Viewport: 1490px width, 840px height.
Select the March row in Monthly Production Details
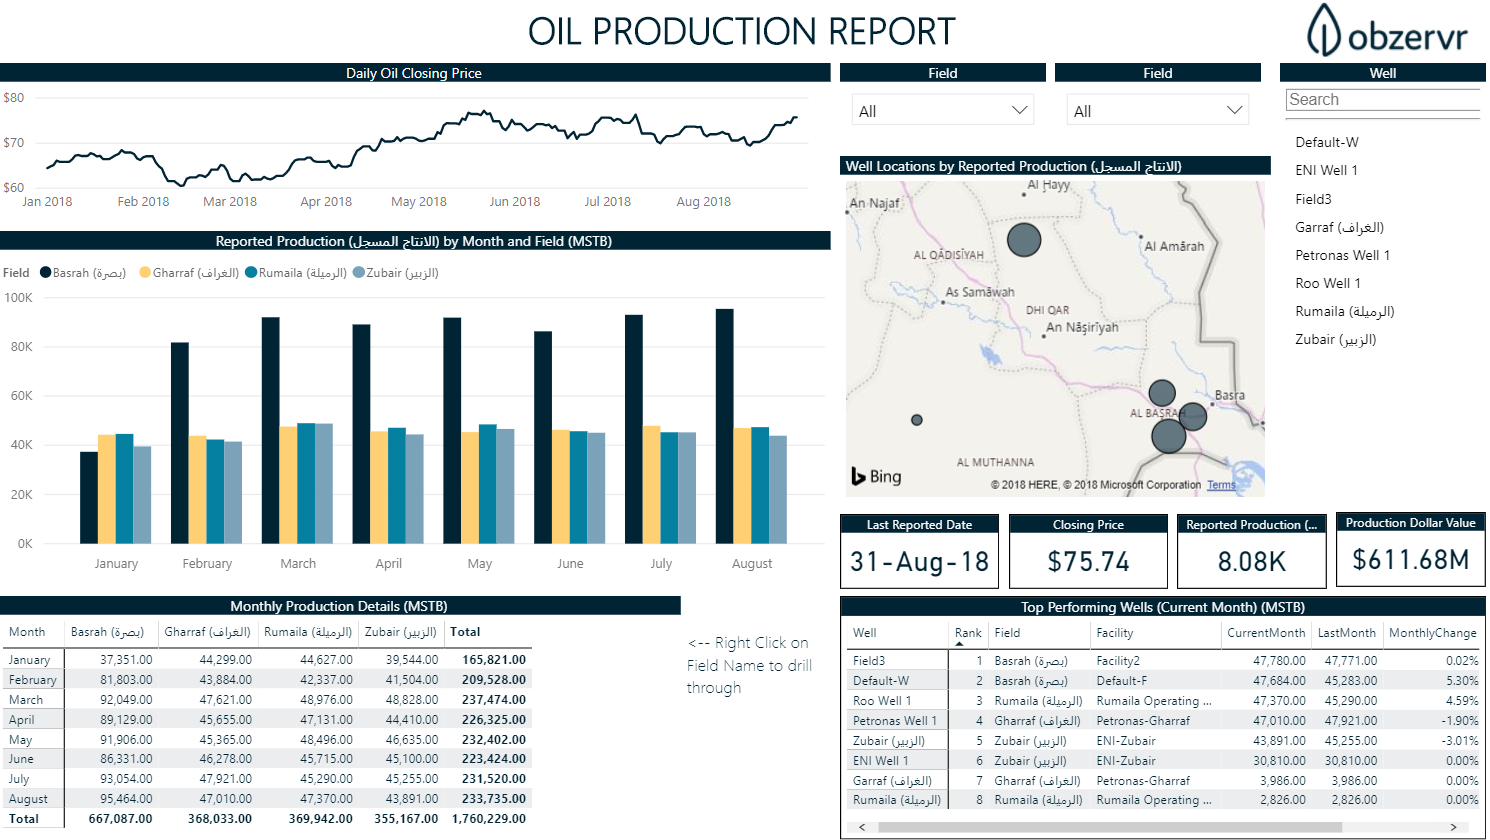point(267,700)
